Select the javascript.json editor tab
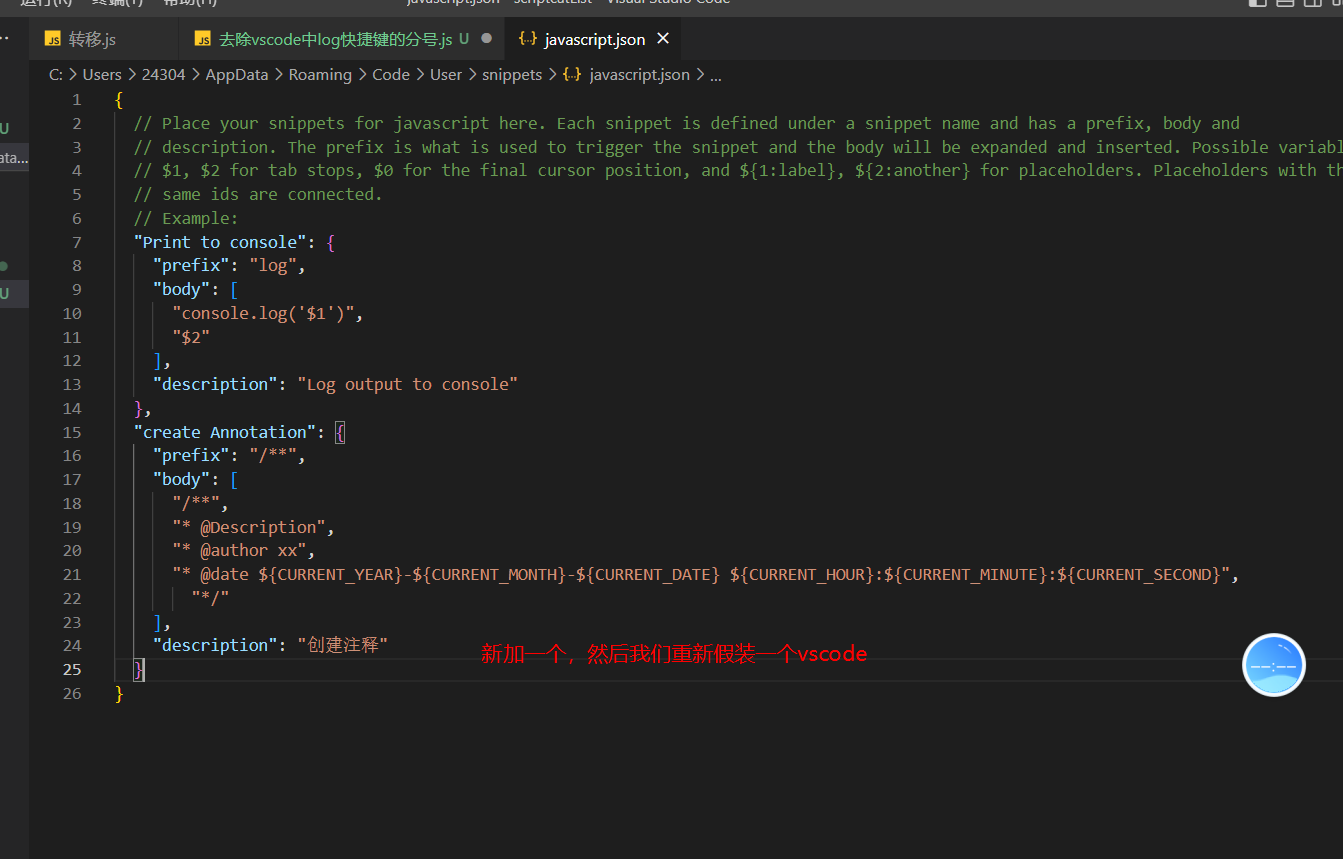Viewport: 1343px width, 859px height. [x=595, y=39]
